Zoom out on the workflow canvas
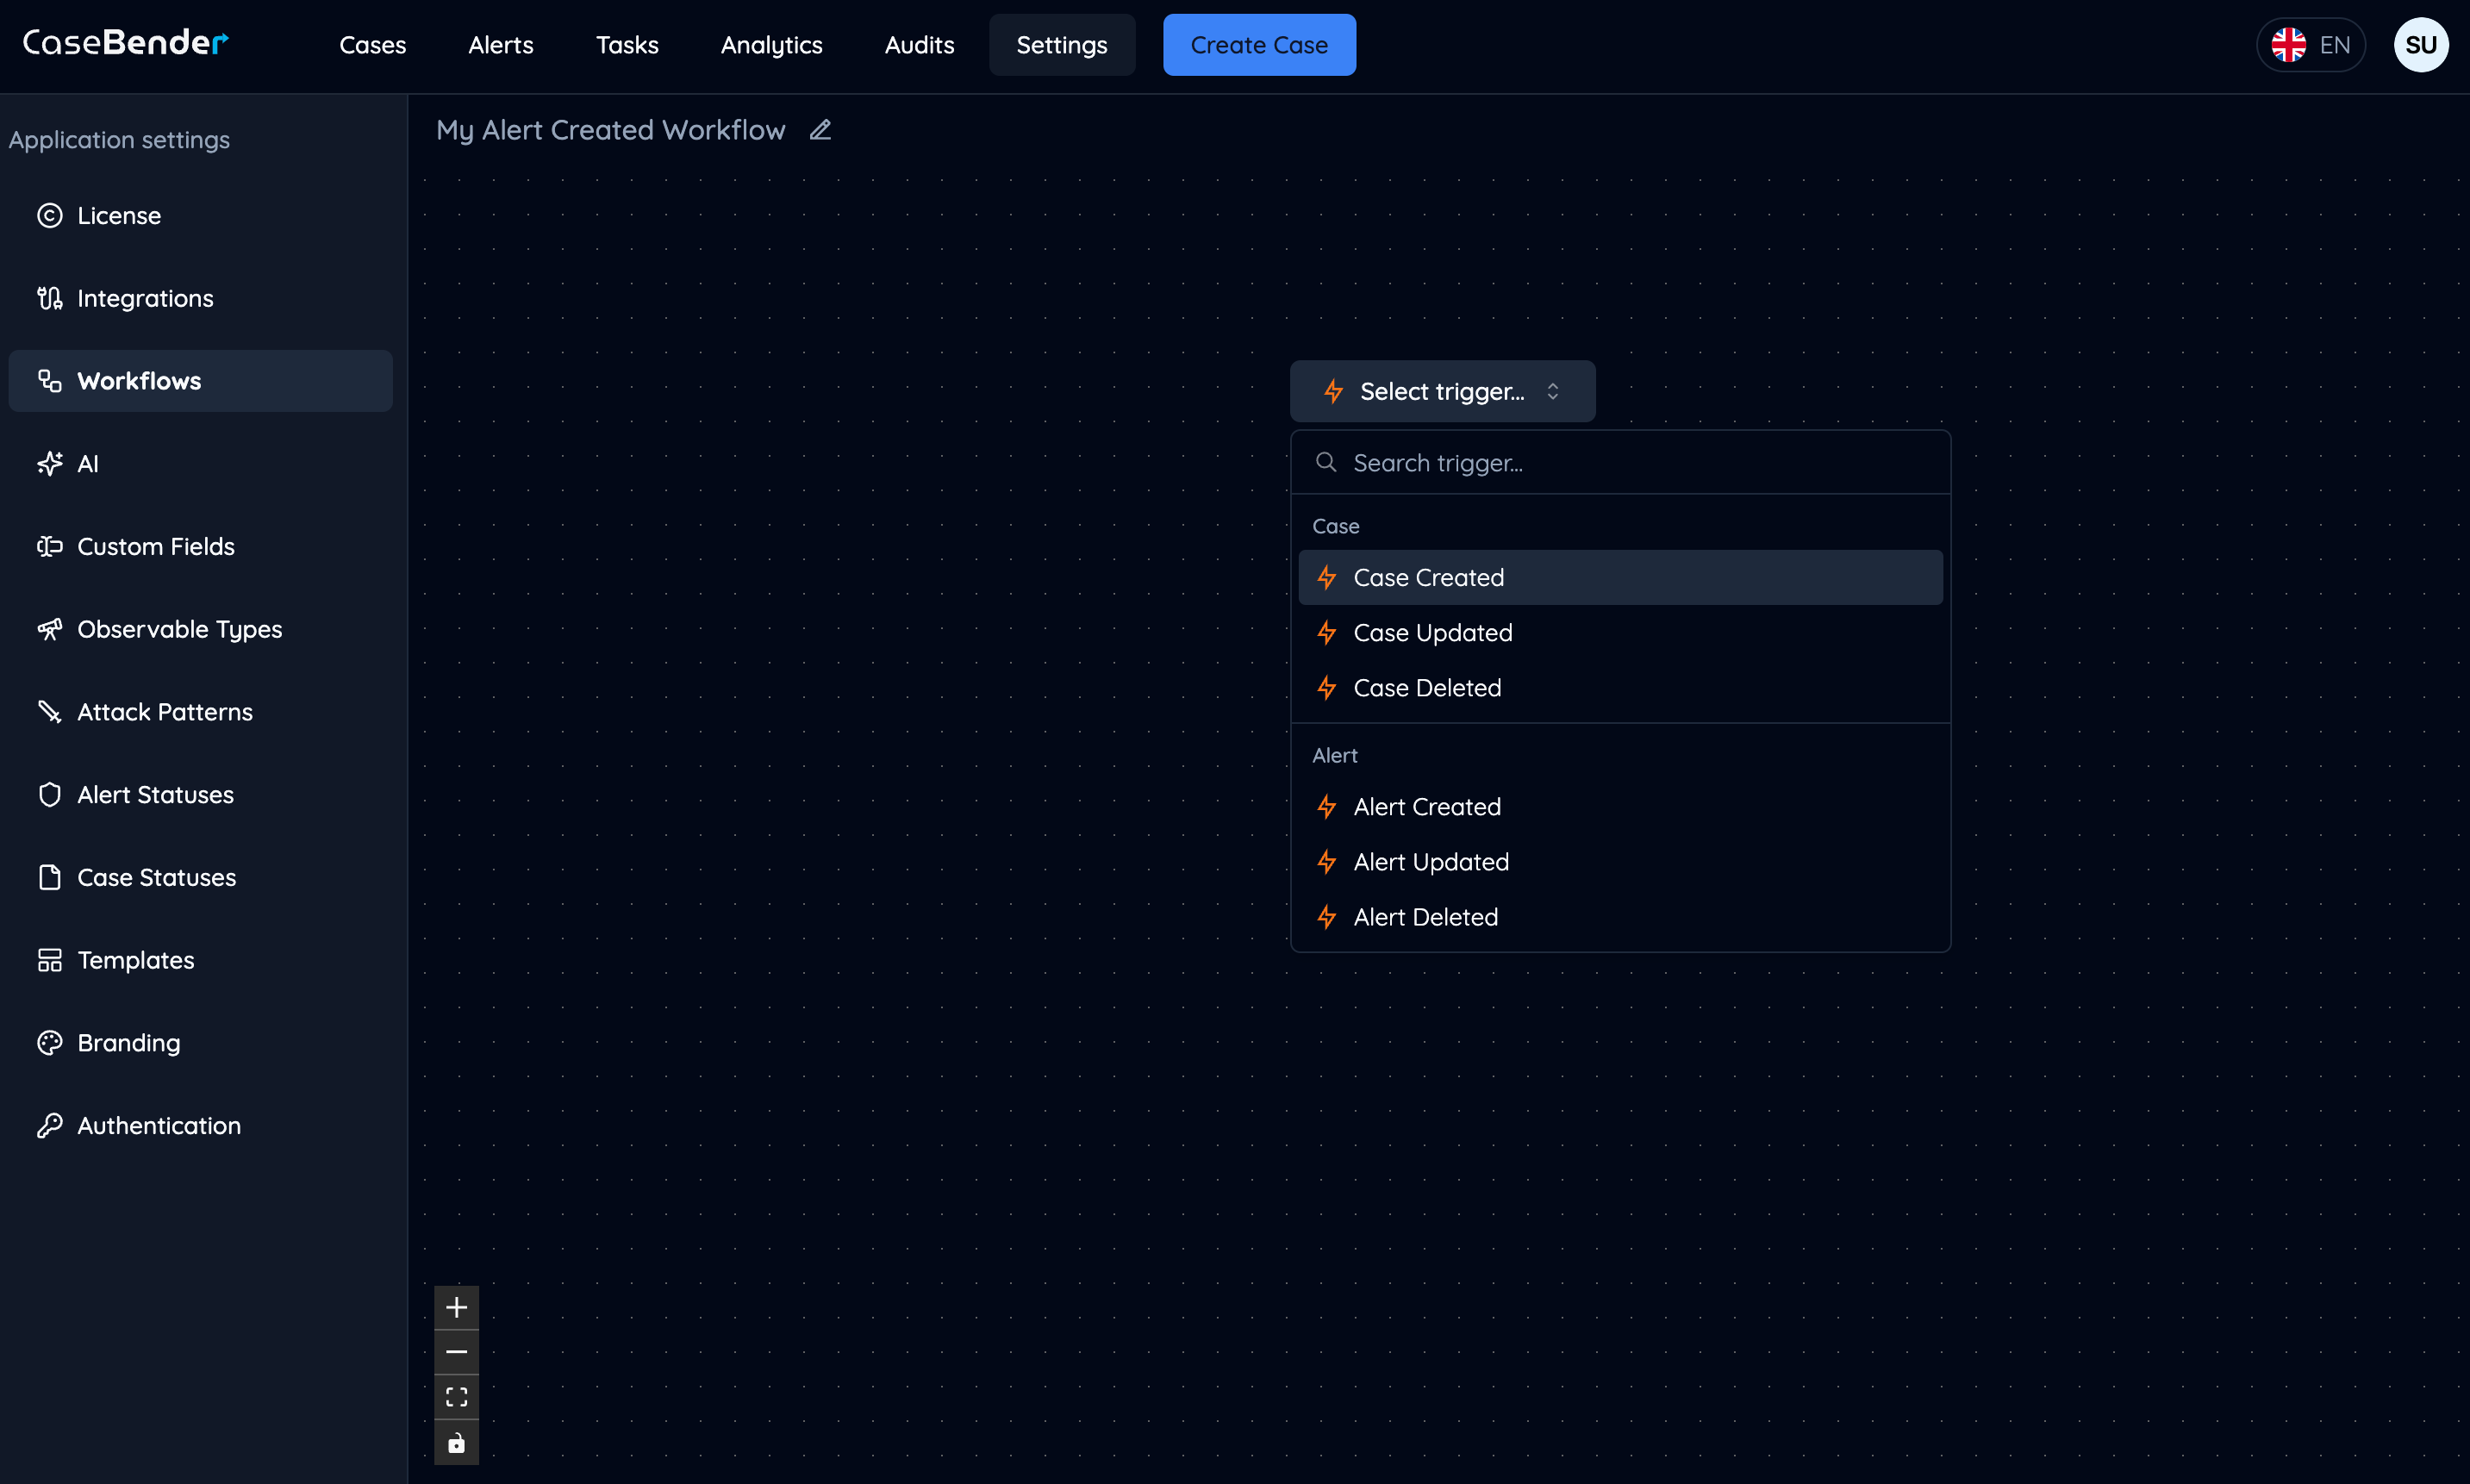This screenshot has width=2470, height=1484. pyautogui.click(x=456, y=1352)
